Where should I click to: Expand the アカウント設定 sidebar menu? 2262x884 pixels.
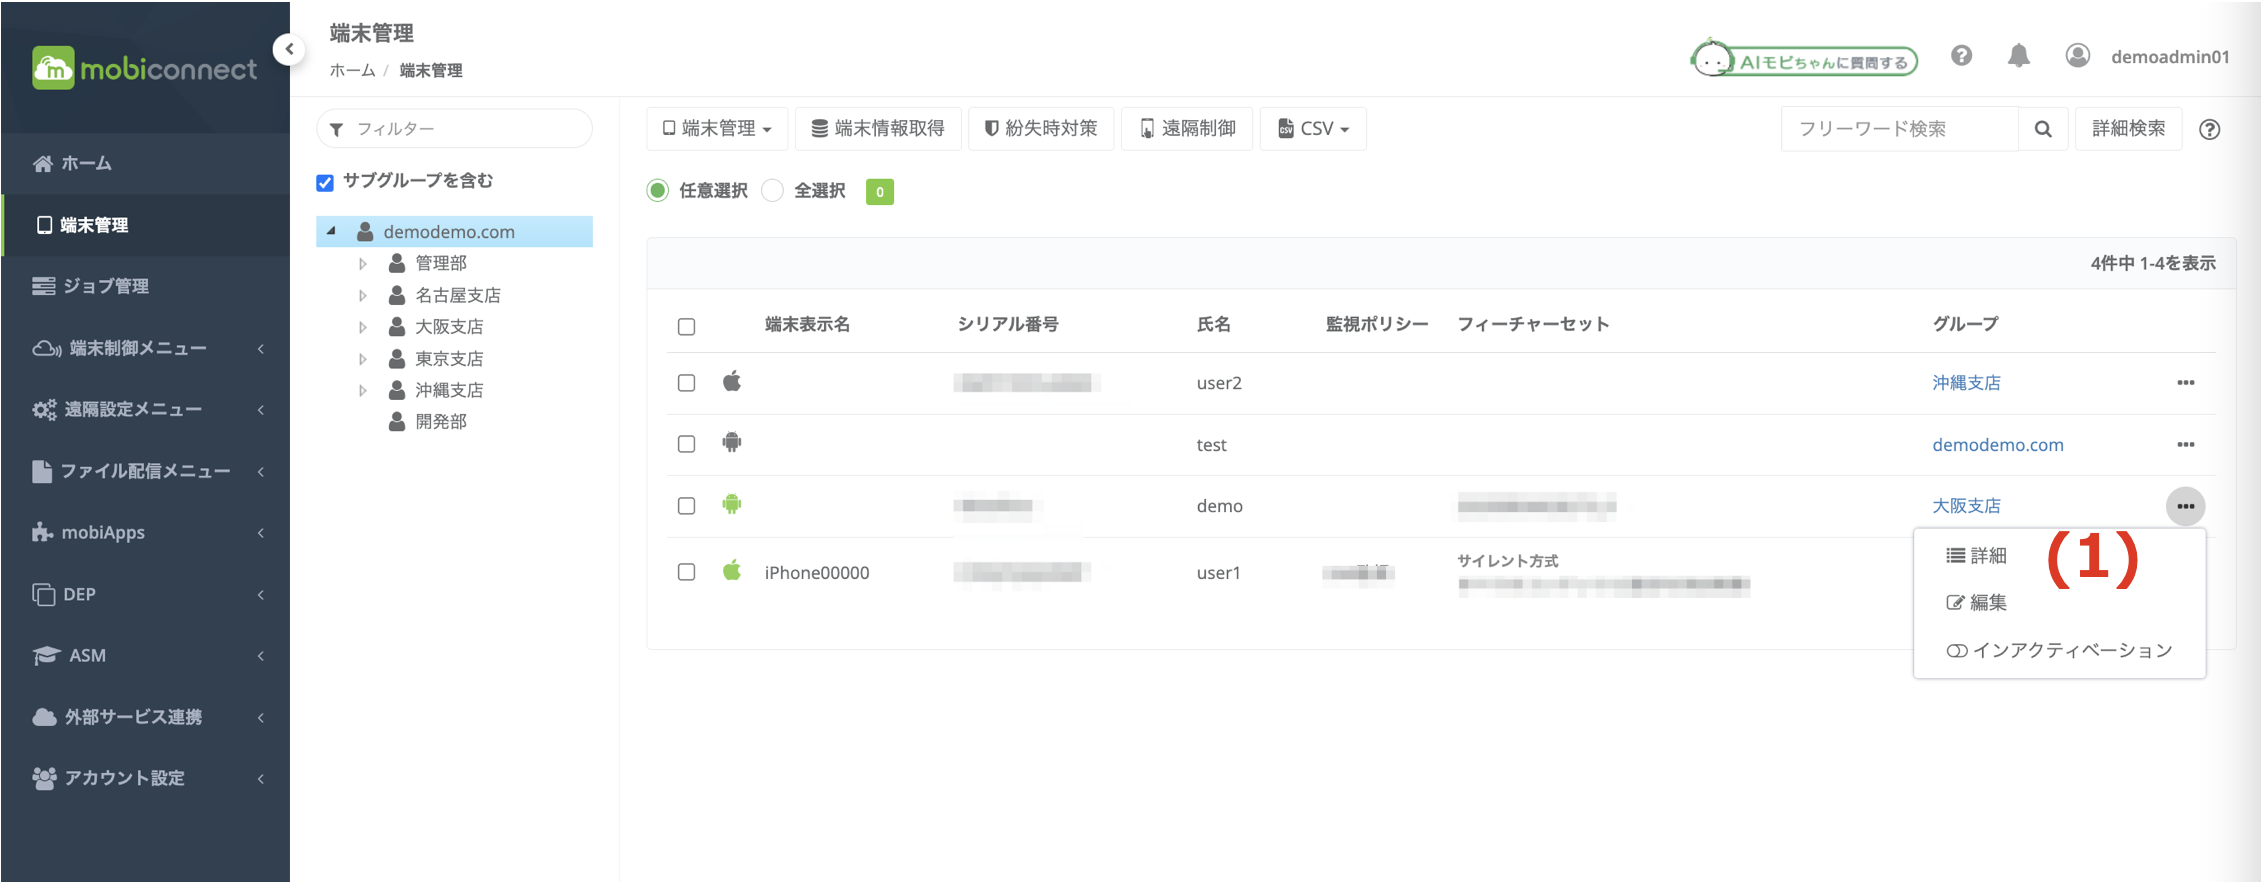[146, 778]
